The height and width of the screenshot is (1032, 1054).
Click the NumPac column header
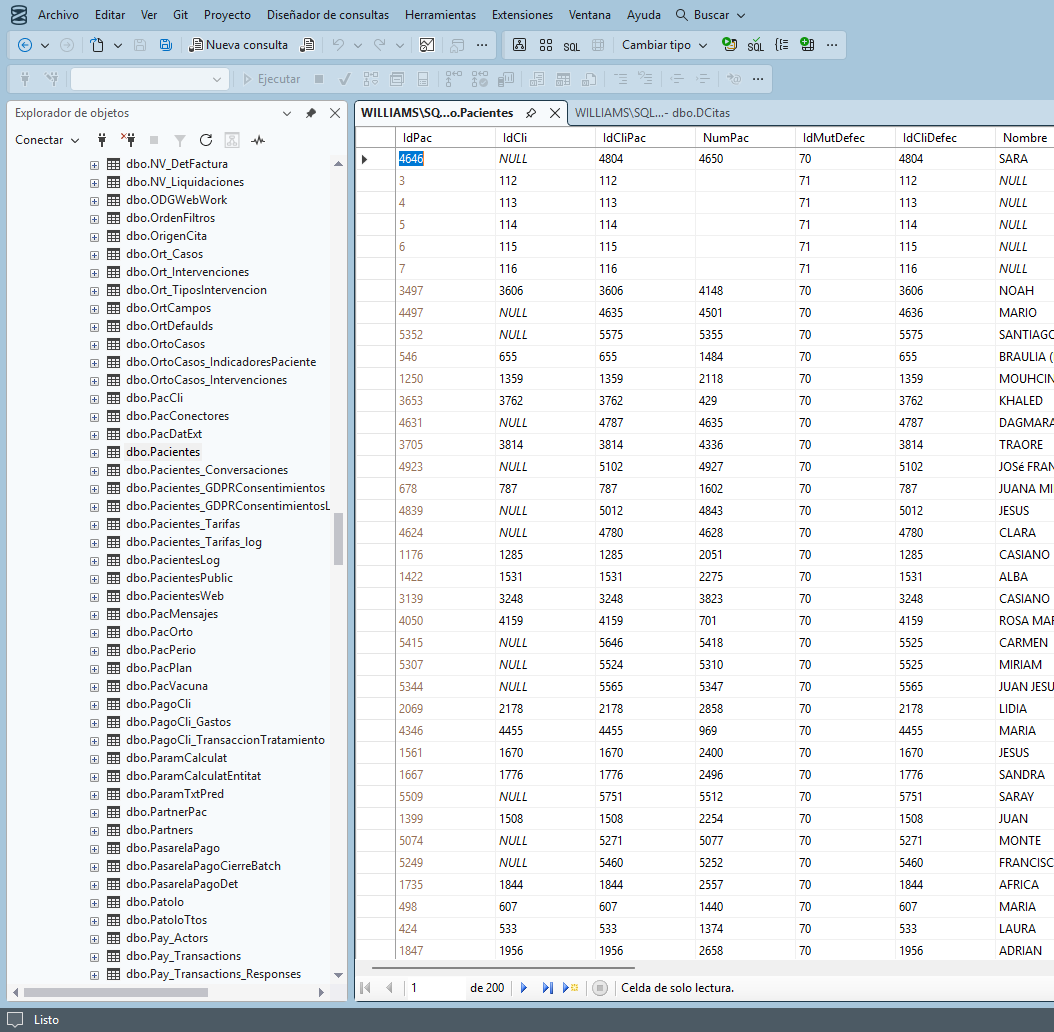pyautogui.click(x=745, y=138)
